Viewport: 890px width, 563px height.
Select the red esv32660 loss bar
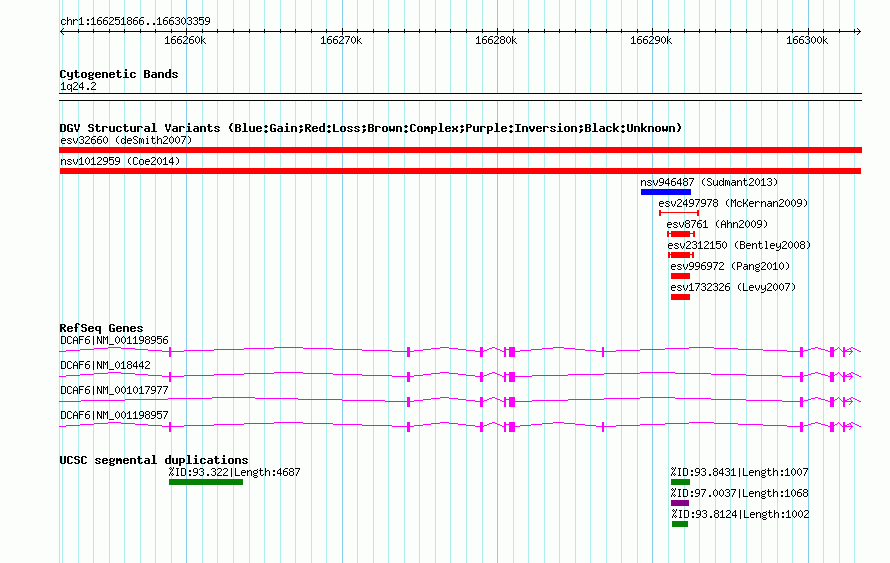tap(460, 150)
